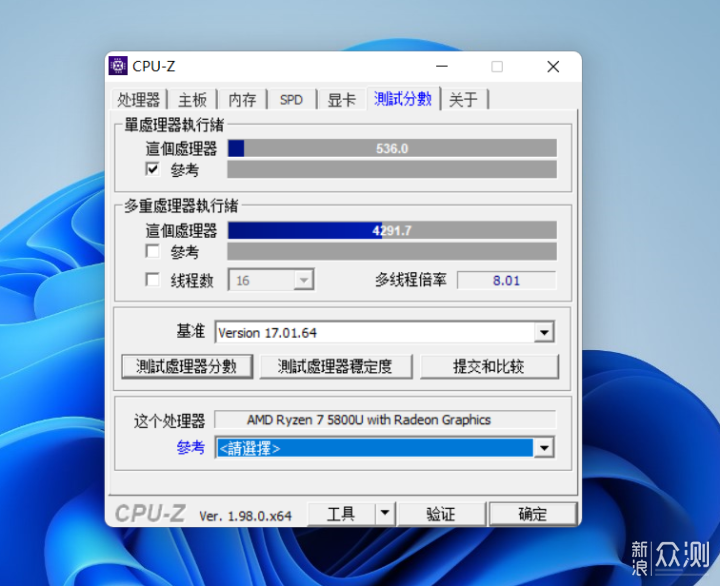Viewport: 720px width, 586px height.
Task: Enable the multi-thread 參考 checkbox
Action: pyautogui.click(x=152, y=251)
